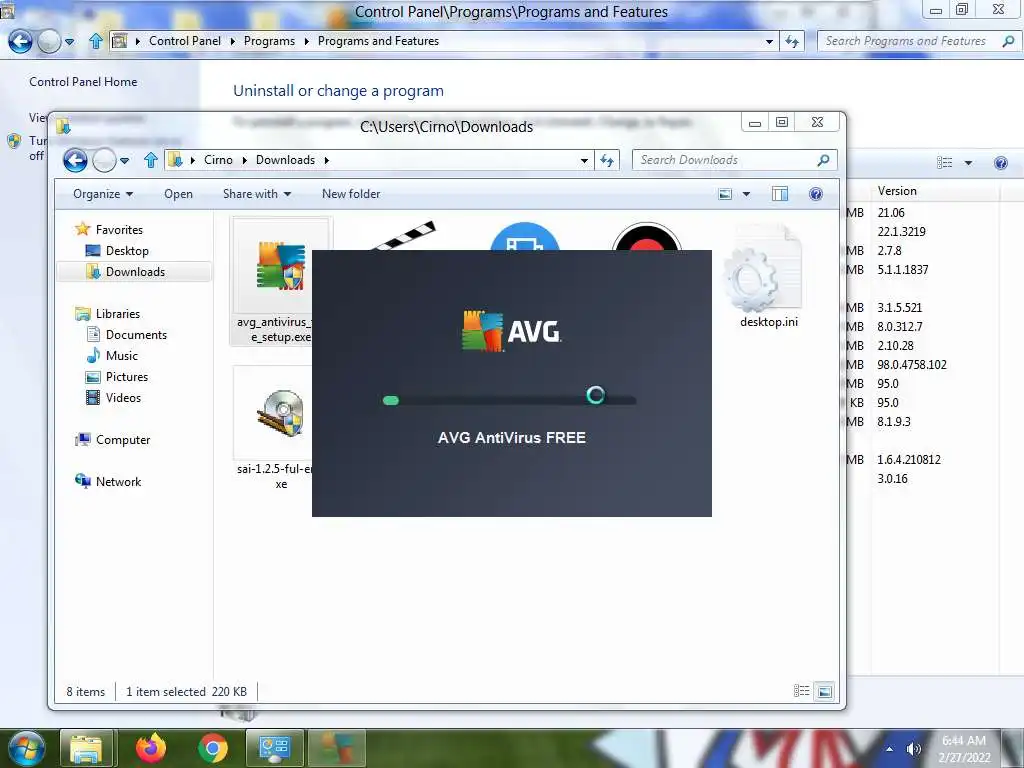The image size is (1024, 768).
Task: Open Help icon in Programs and Features
Action: click(x=1000, y=163)
